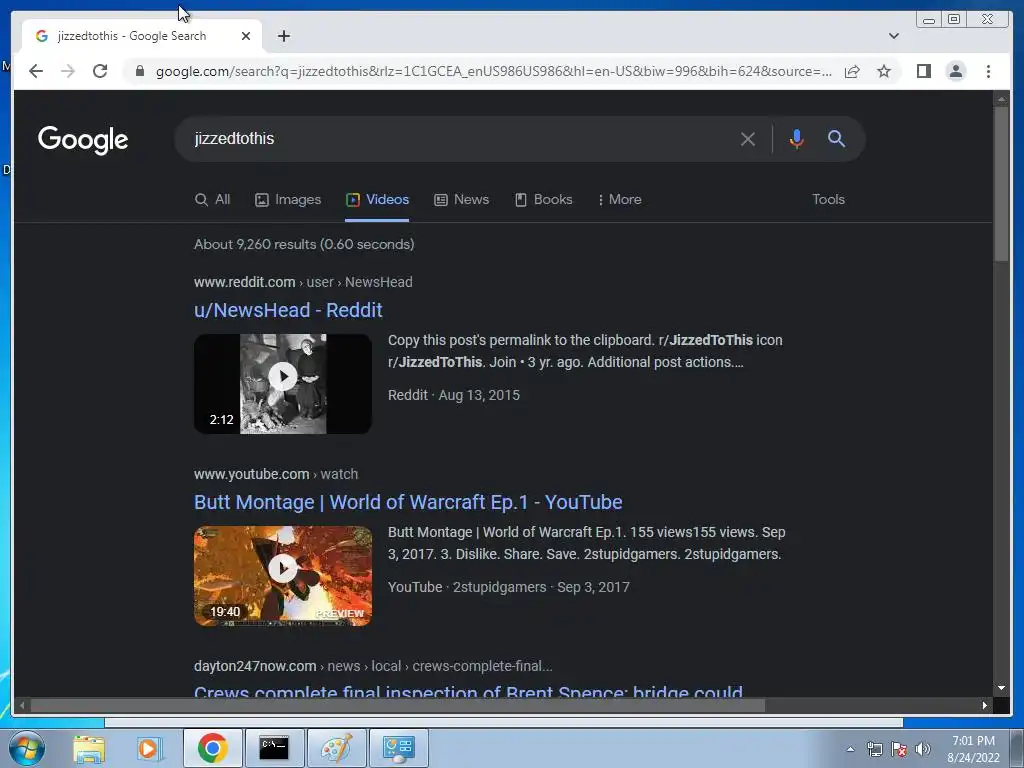Image resolution: width=1024 pixels, height=768 pixels.
Task: Click the browser forward arrow
Action: tap(68, 71)
